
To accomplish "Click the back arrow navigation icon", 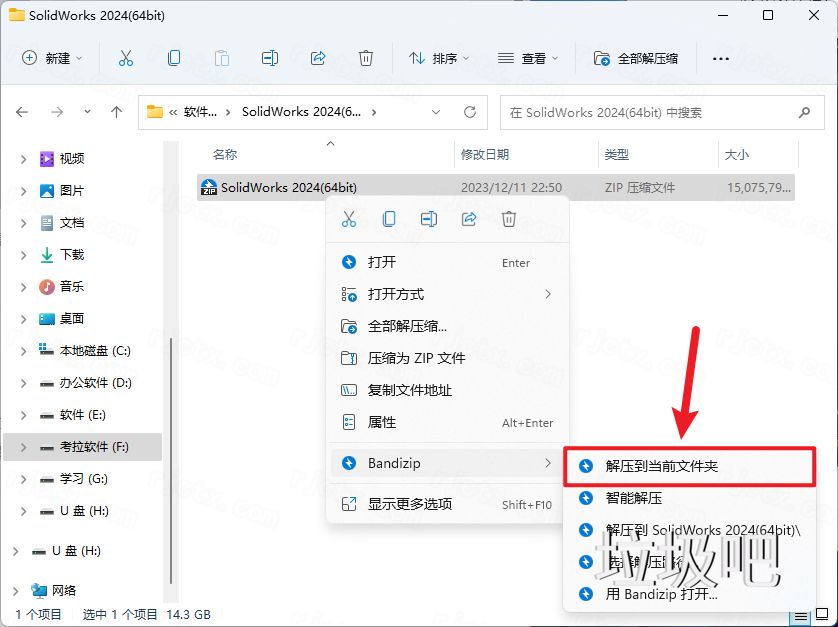I will pos(22,112).
